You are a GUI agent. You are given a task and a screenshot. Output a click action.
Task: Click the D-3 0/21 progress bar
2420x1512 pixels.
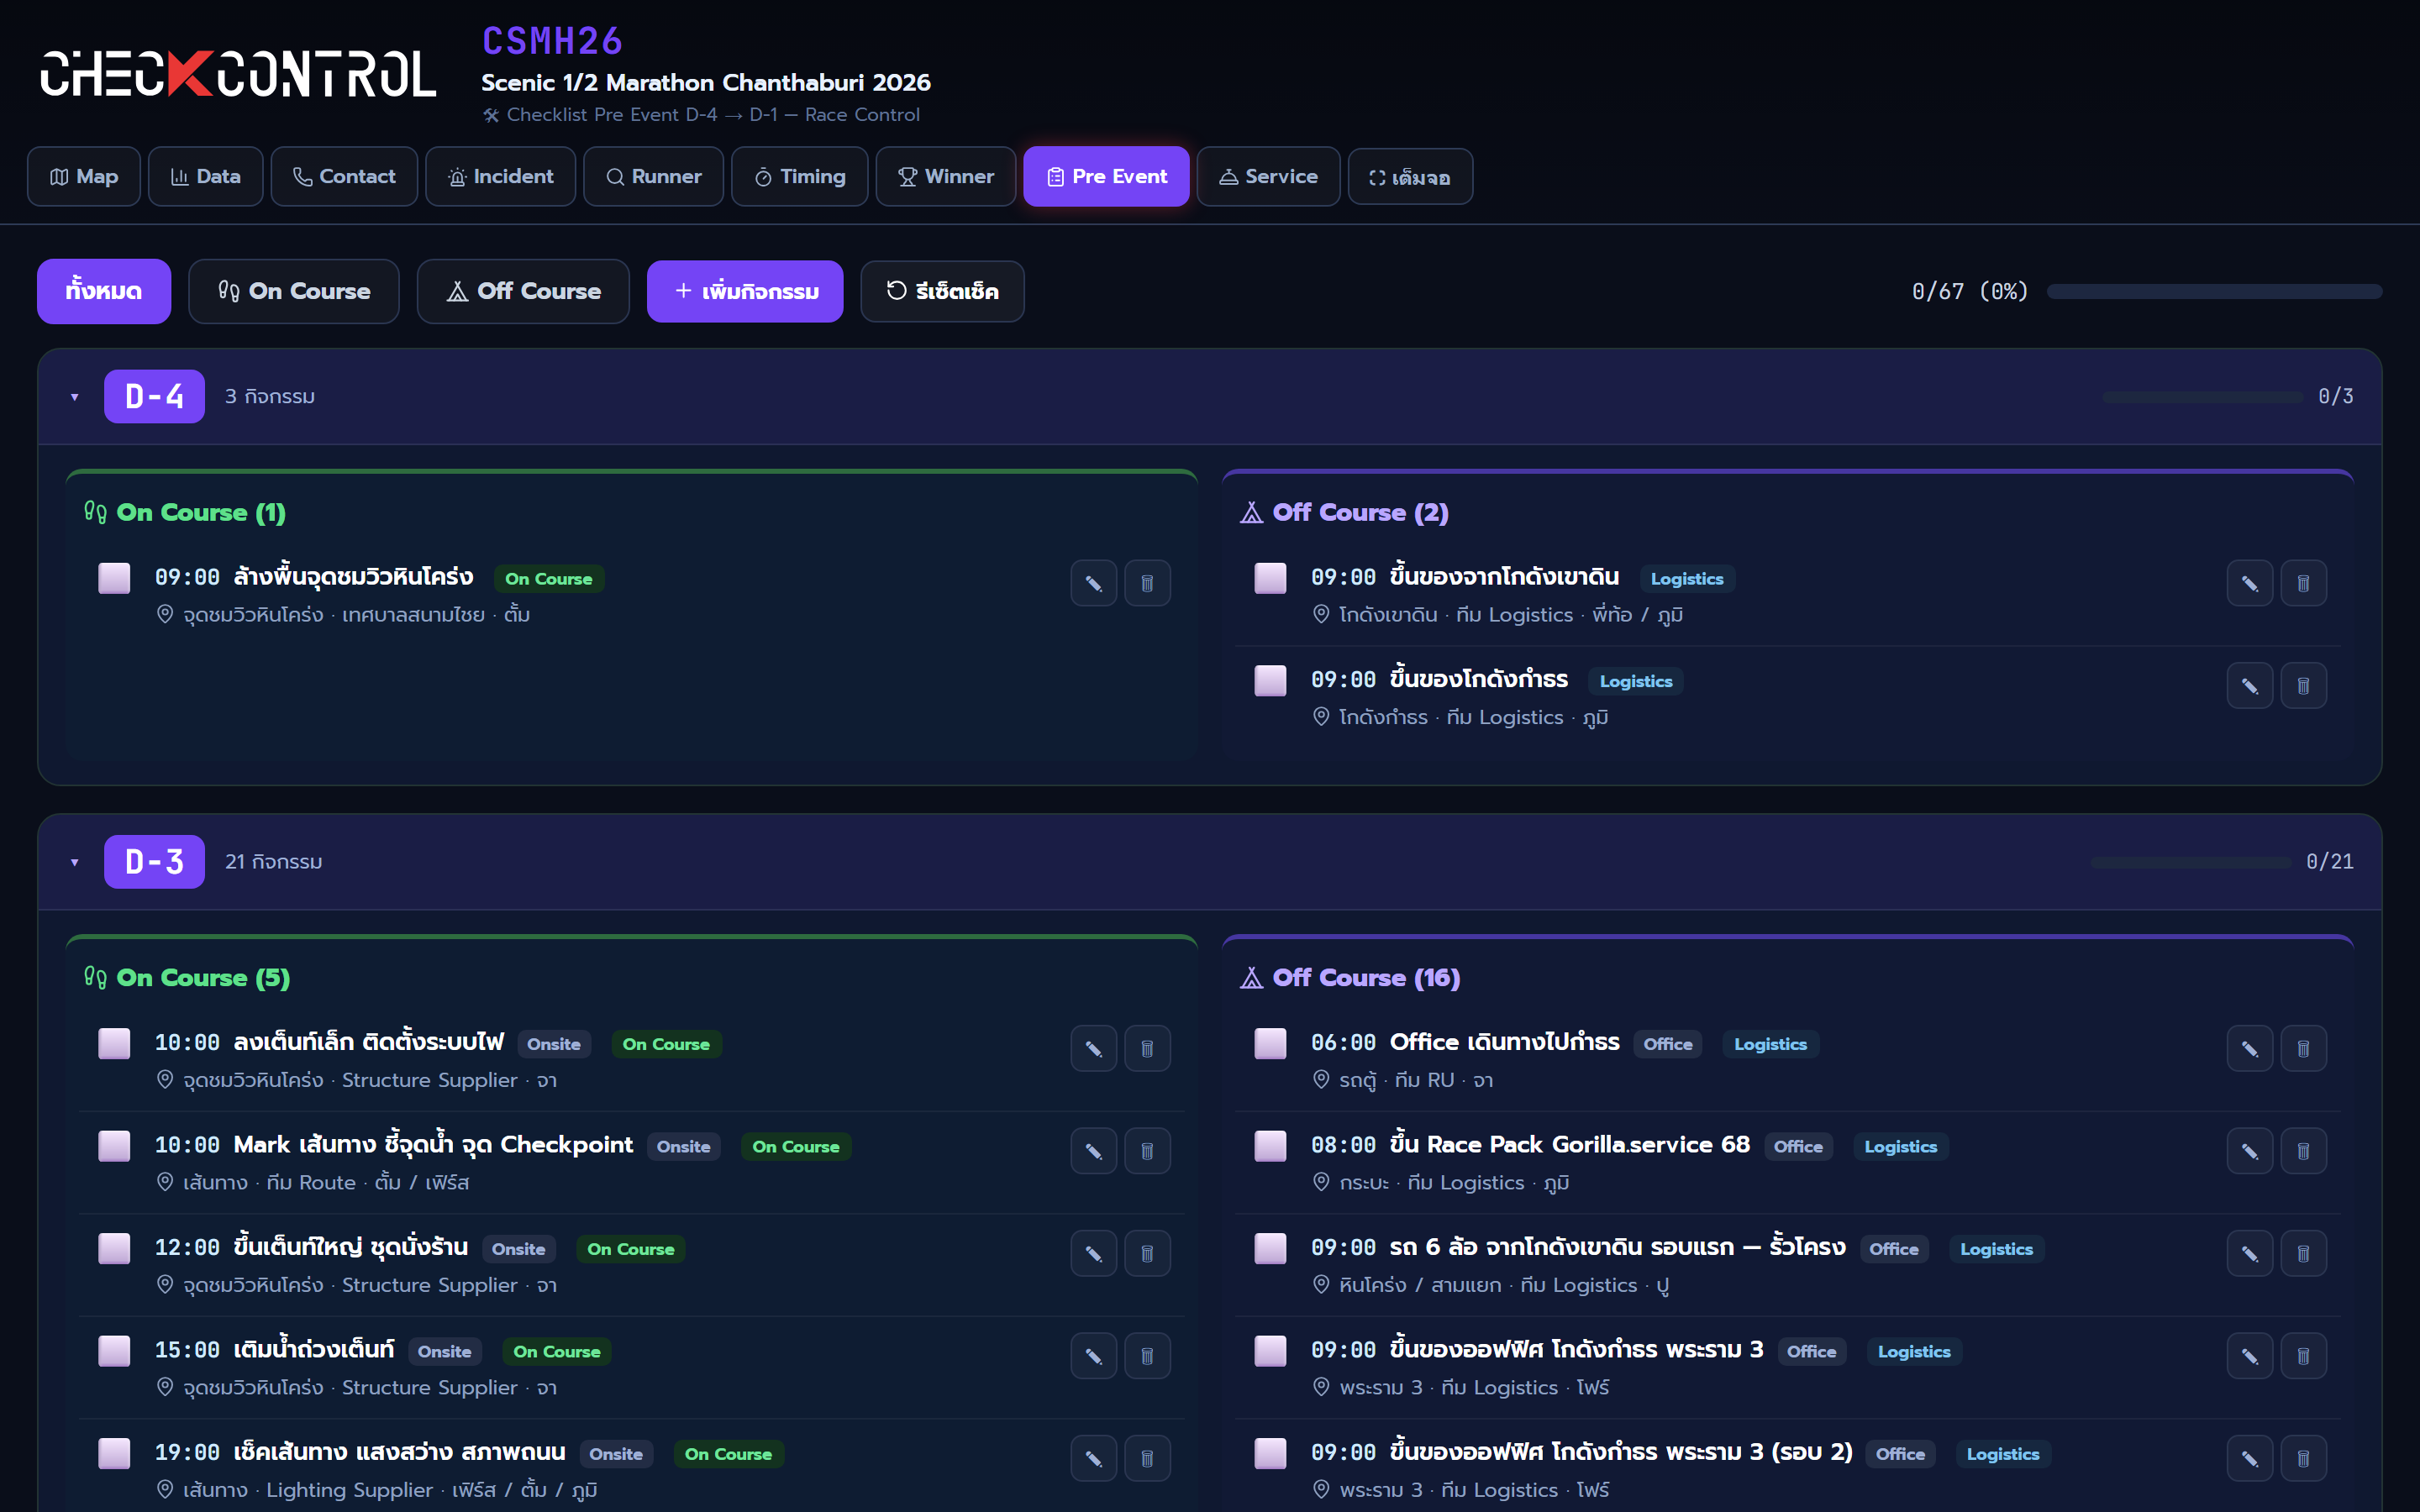[x=2190, y=862]
